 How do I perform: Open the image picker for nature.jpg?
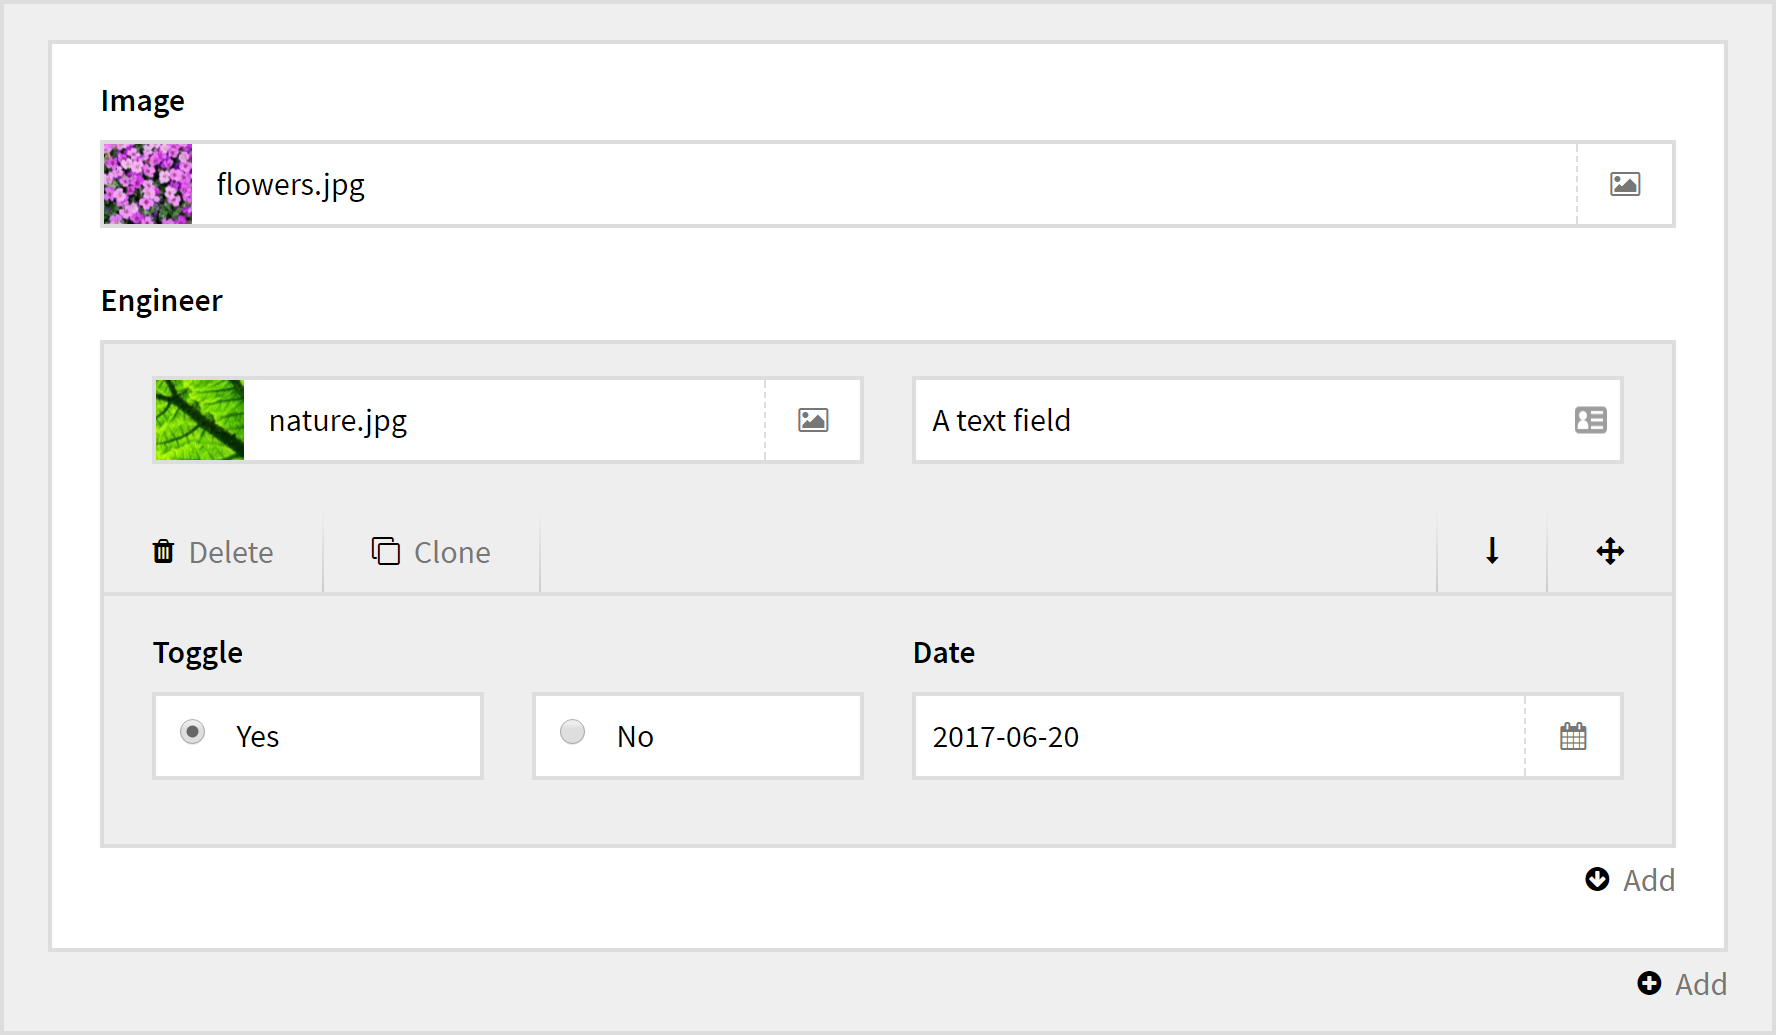tap(813, 420)
